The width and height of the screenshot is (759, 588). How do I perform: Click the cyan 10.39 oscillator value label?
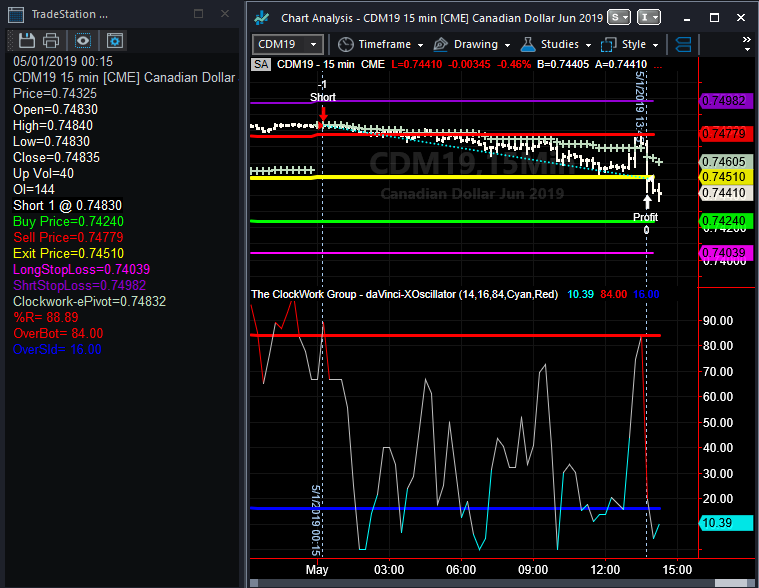pyautogui.click(x=725, y=523)
